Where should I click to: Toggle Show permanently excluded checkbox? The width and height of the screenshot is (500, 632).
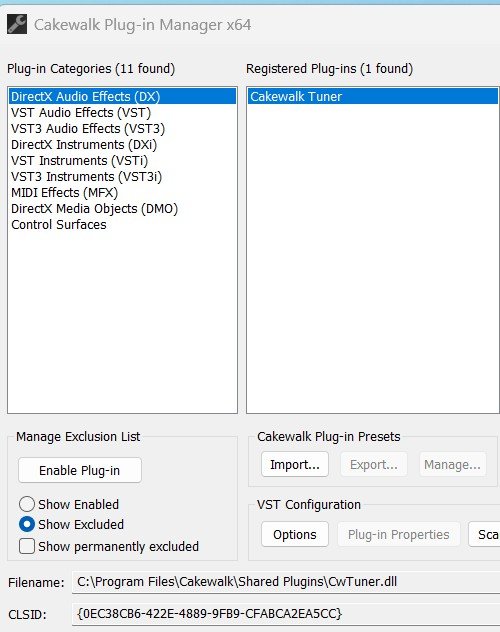[27, 547]
